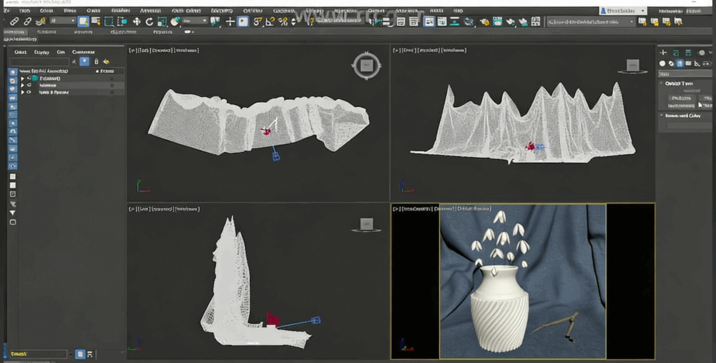Click the ViewCube in the Left viewport

366,225
